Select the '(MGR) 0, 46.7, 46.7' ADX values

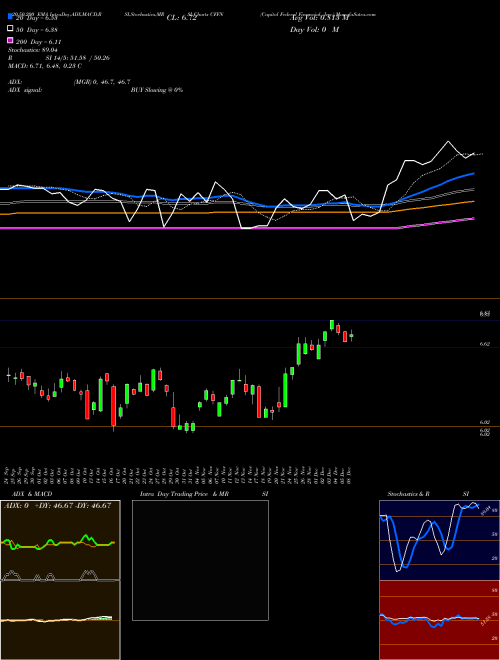coord(102,82)
